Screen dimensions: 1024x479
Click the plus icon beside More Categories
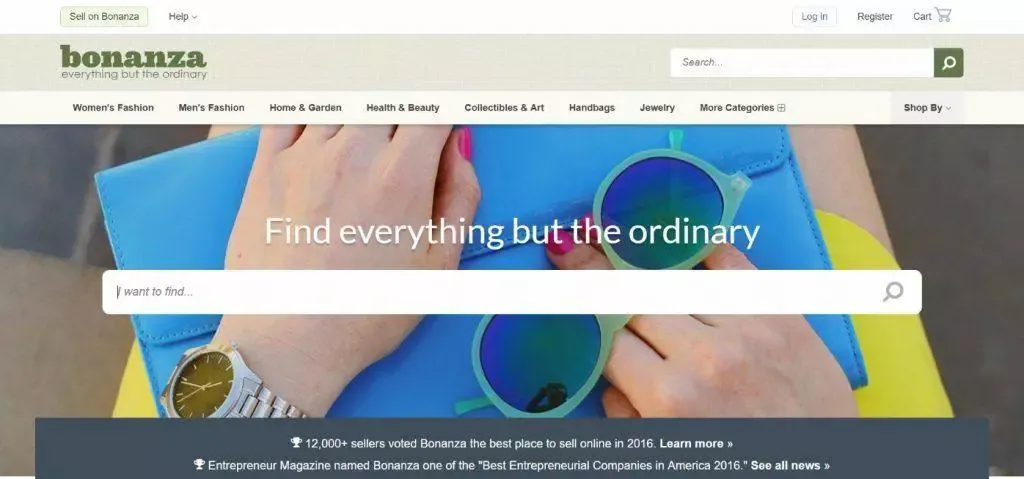pyautogui.click(x=781, y=108)
